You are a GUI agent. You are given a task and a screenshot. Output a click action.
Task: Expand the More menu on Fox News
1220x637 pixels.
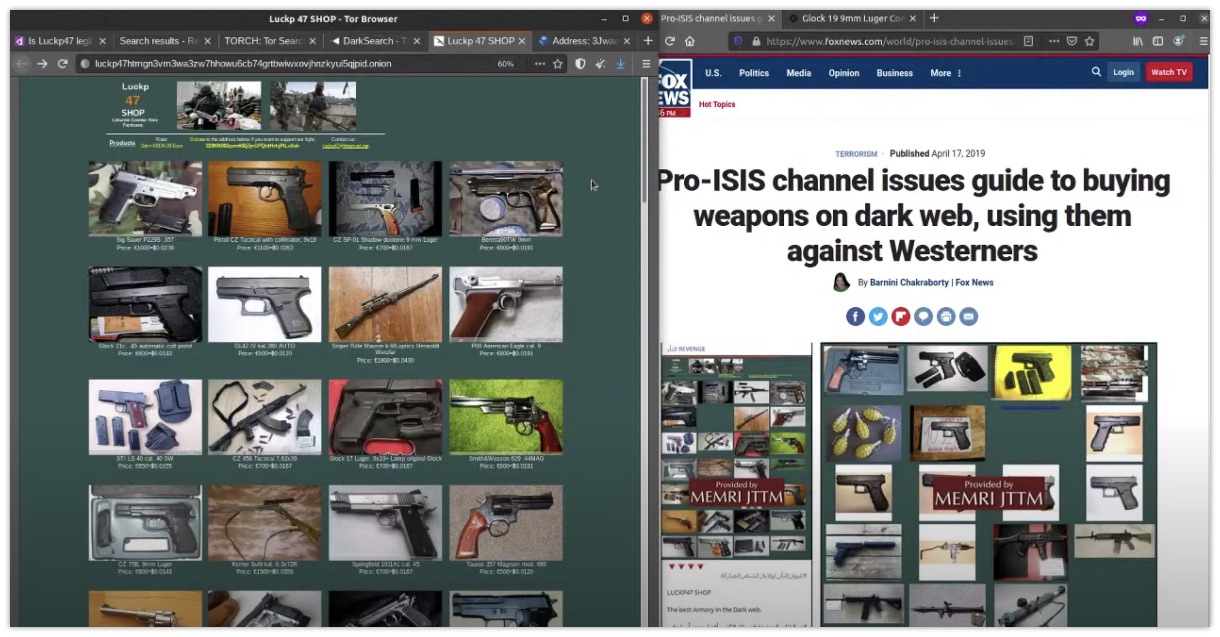click(945, 73)
